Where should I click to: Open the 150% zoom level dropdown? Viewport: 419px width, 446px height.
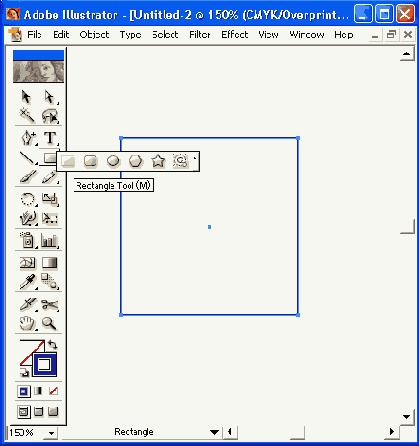click(51, 433)
